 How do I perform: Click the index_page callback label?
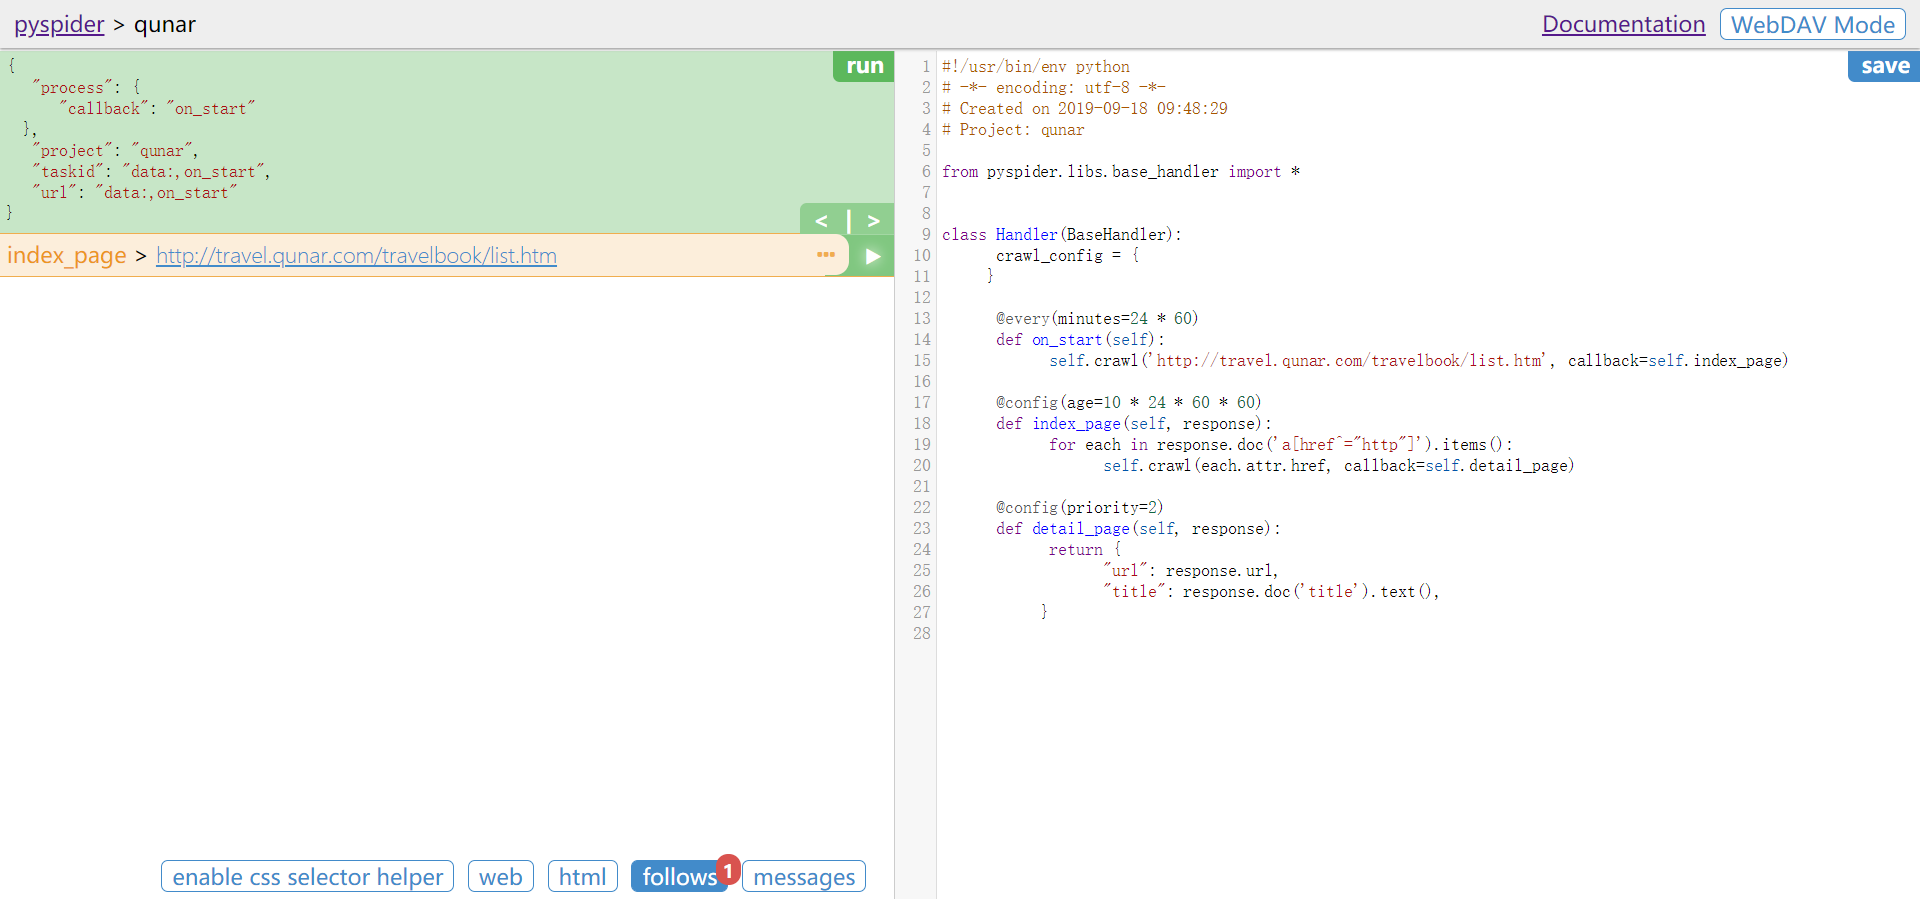(67, 256)
